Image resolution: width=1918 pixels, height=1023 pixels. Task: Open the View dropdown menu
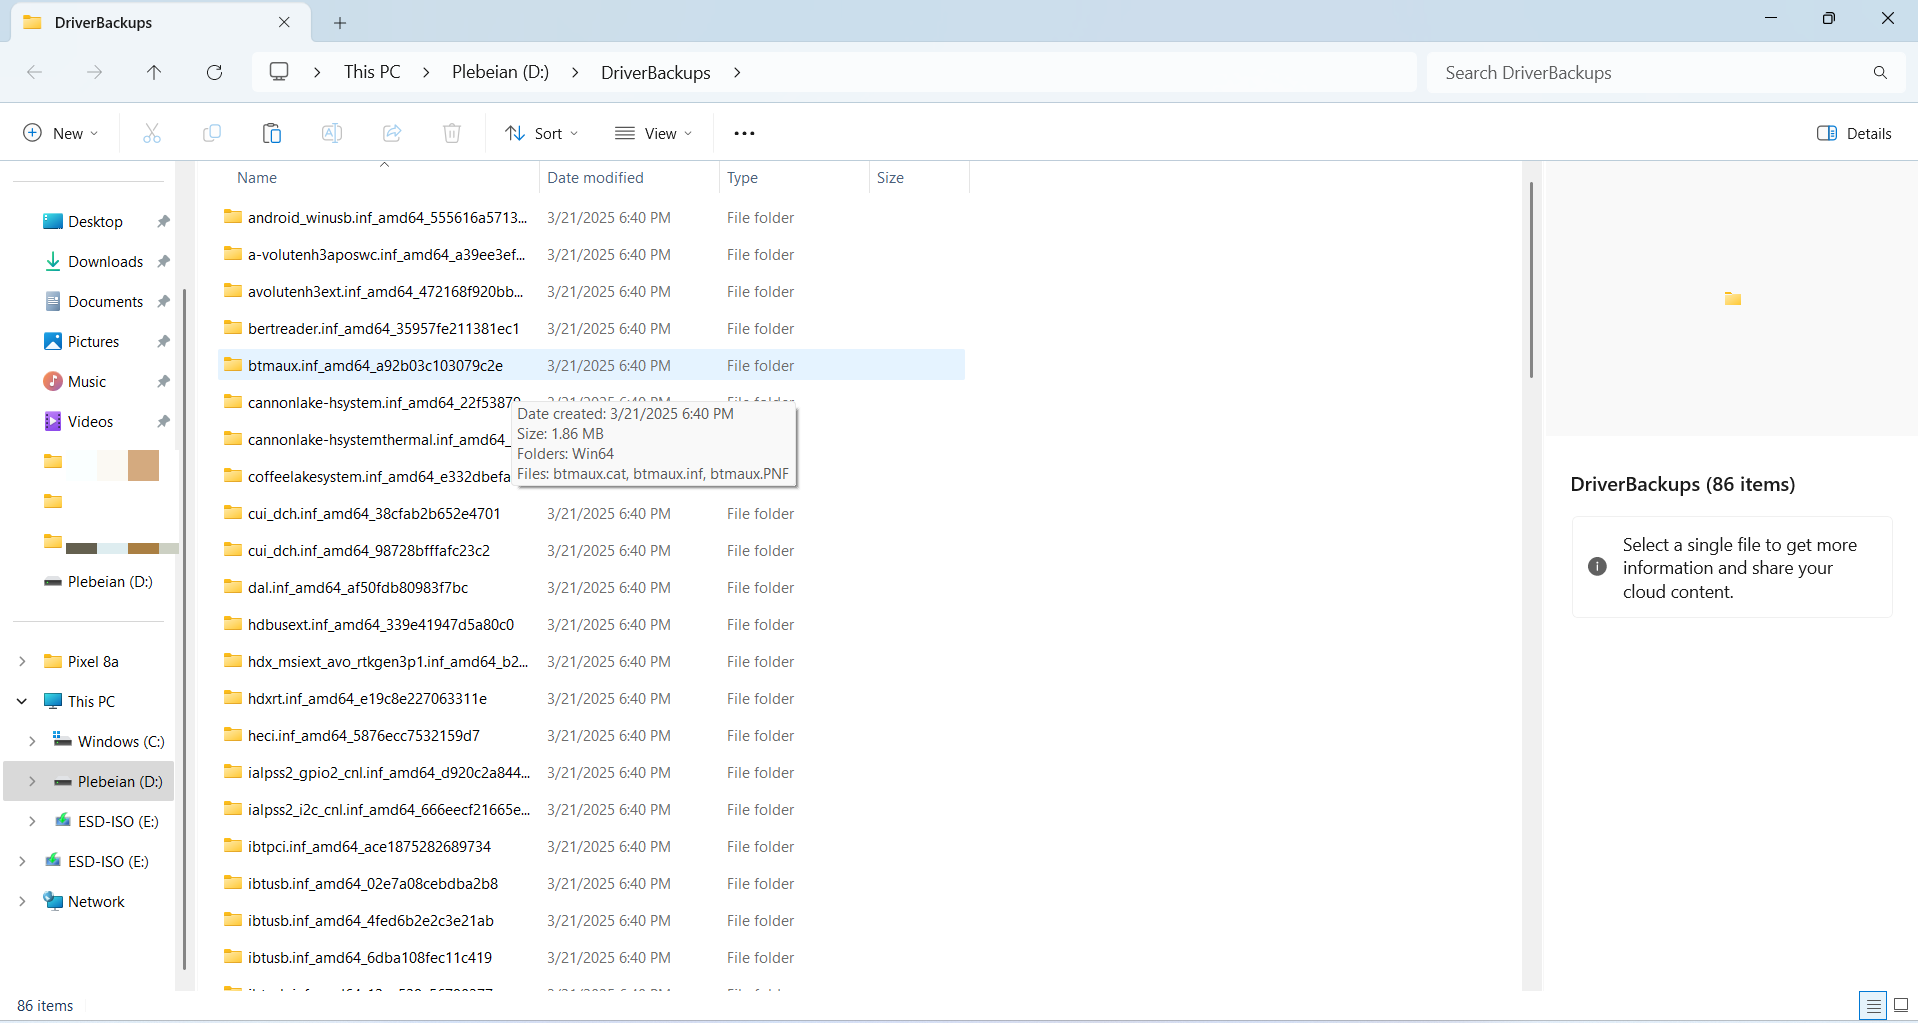654,133
